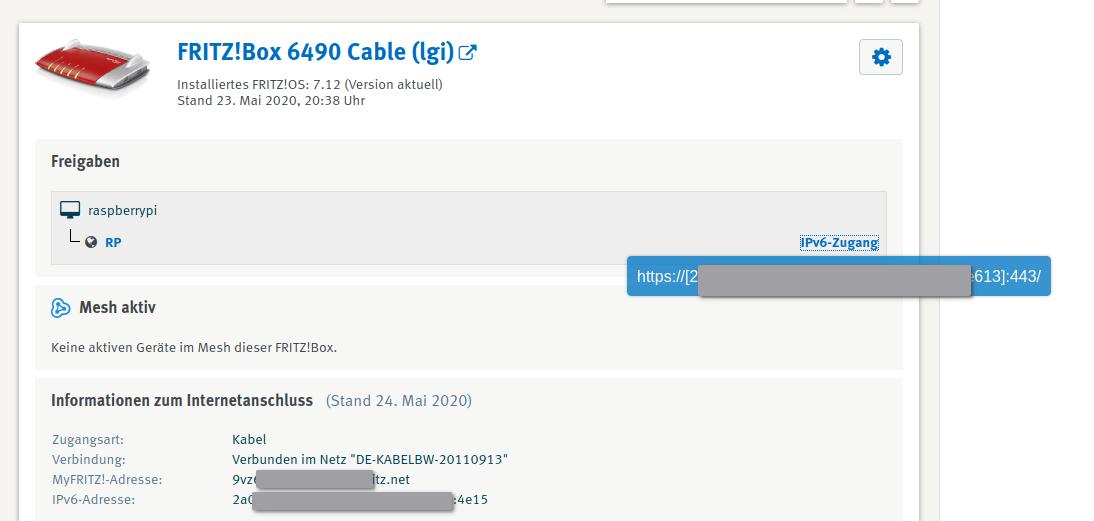This screenshot has width=1094, height=521.
Task: Click the https IPv6 address tooltip
Action: click(838, 276)
